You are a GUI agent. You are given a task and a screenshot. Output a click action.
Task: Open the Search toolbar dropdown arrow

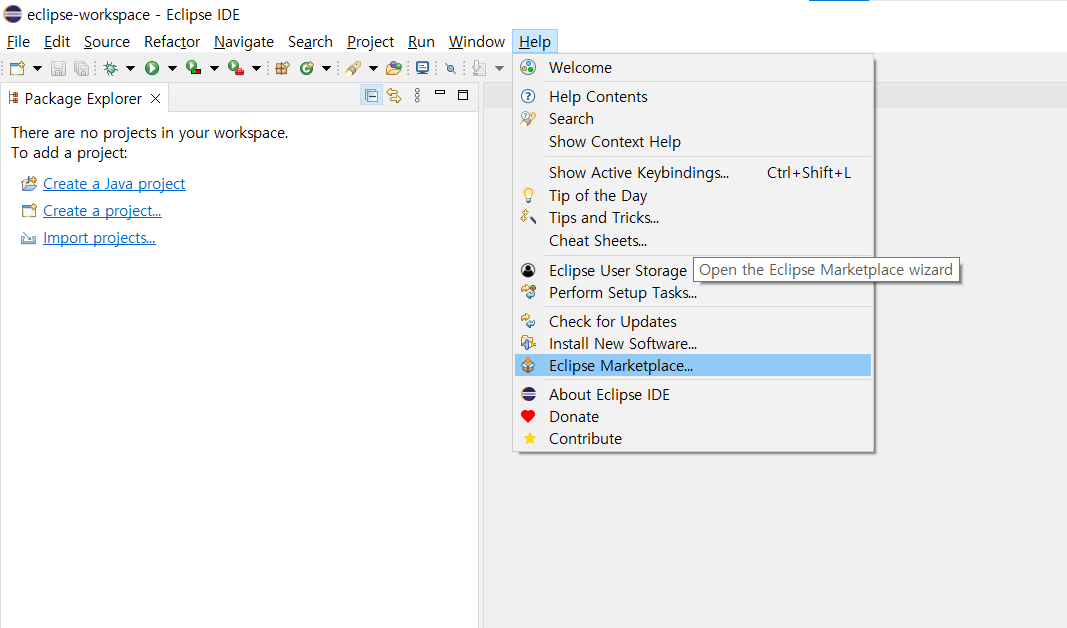[373, 68]
